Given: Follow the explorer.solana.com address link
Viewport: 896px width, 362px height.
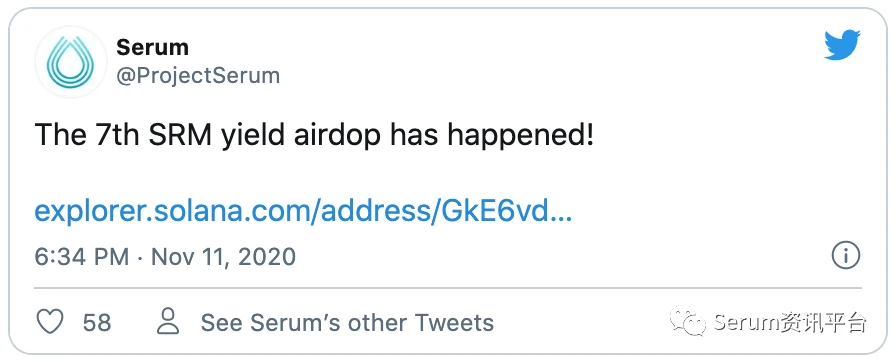Looking at the screenshot, I should pos(303,212).
